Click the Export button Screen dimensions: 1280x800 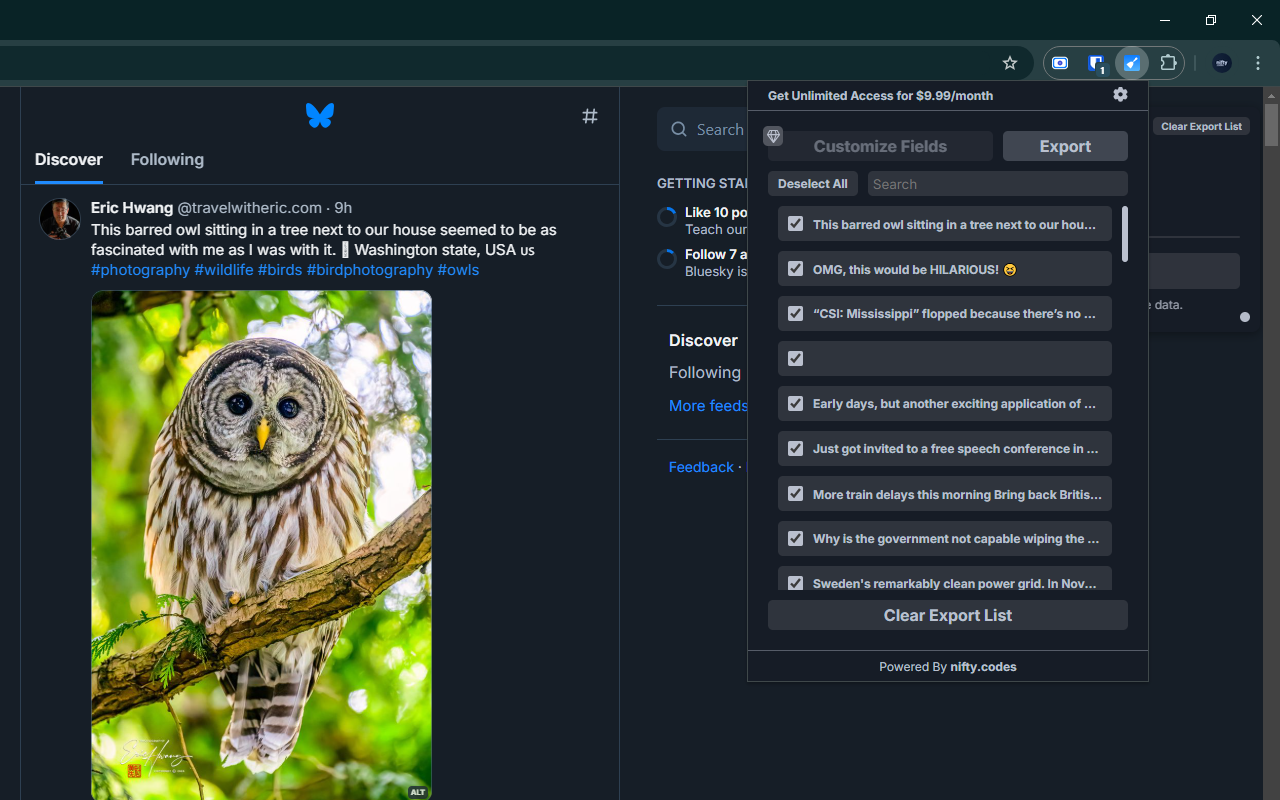point(1065,146)
